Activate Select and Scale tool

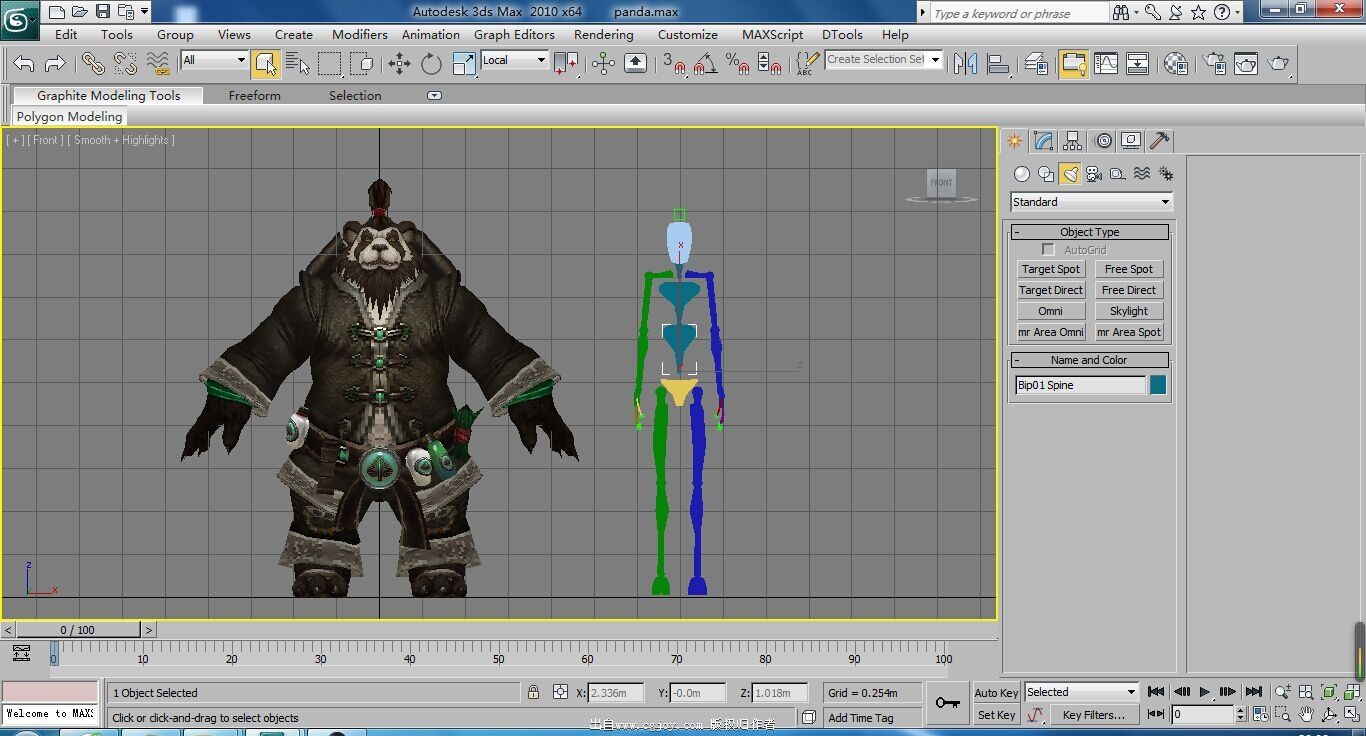464,64
